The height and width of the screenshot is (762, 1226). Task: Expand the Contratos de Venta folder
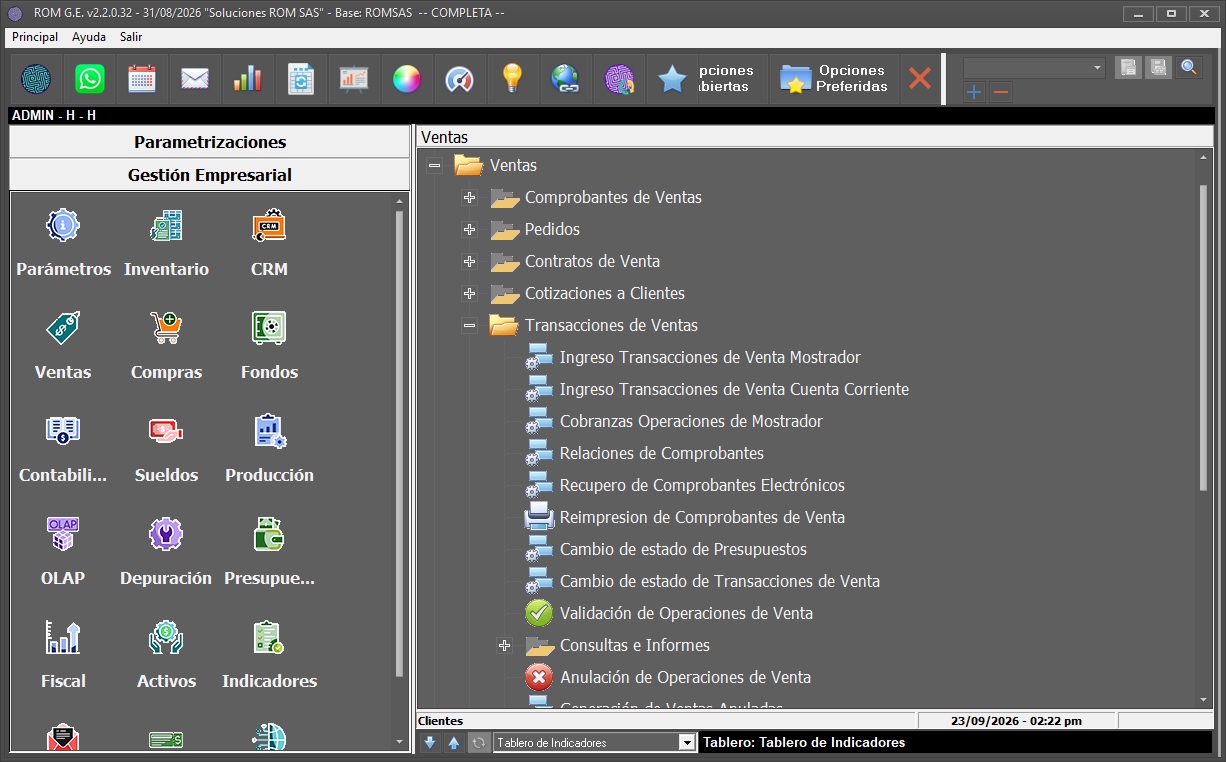tap(469, 262)
